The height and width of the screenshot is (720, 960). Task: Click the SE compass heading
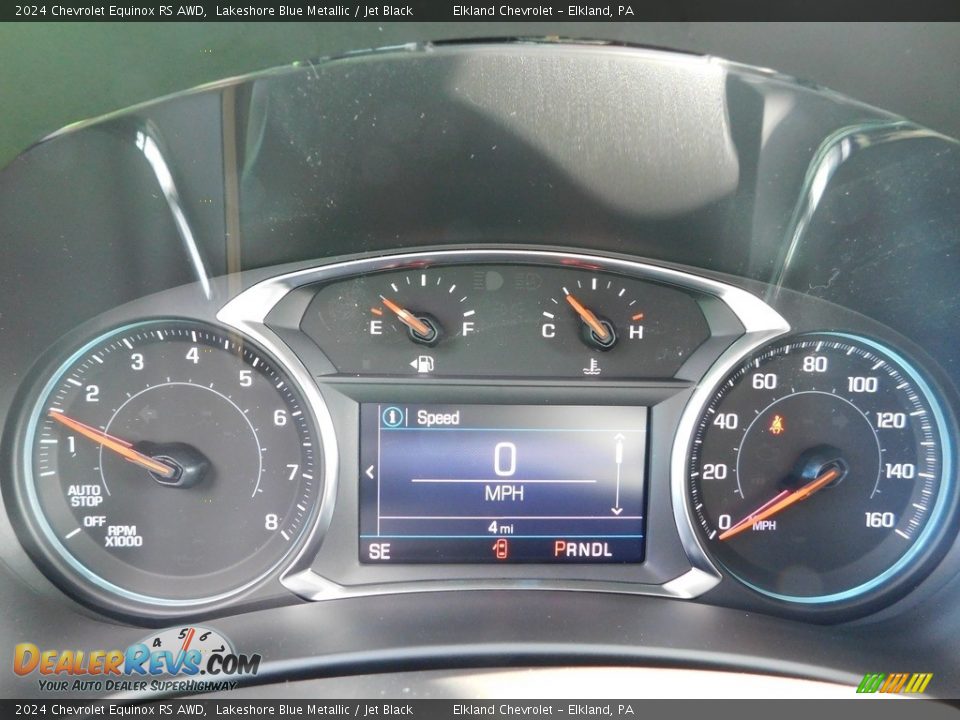click(x=379, y=552)
